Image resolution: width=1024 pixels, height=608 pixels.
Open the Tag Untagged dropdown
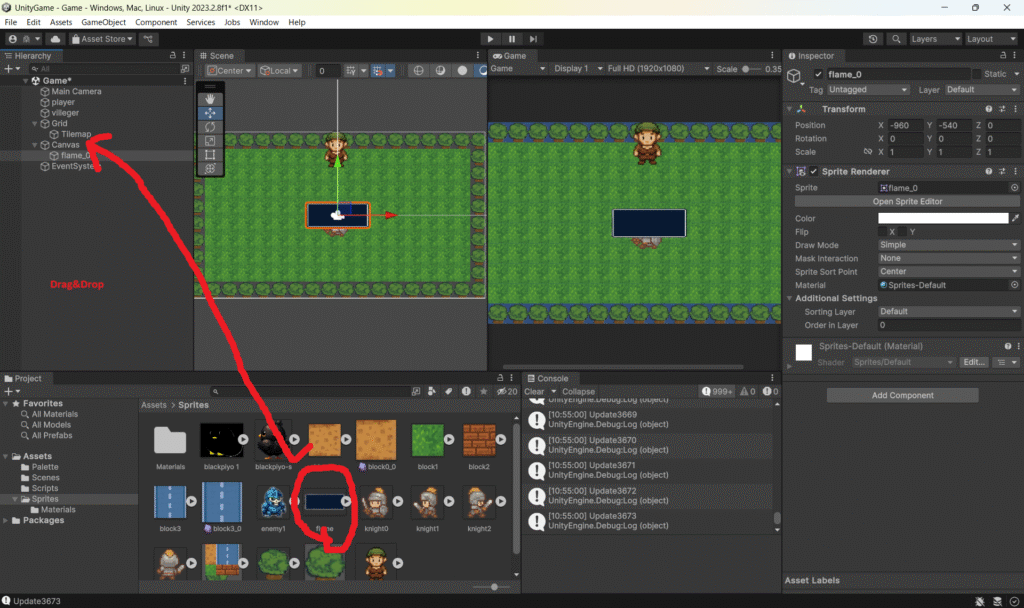pos(867,89)
